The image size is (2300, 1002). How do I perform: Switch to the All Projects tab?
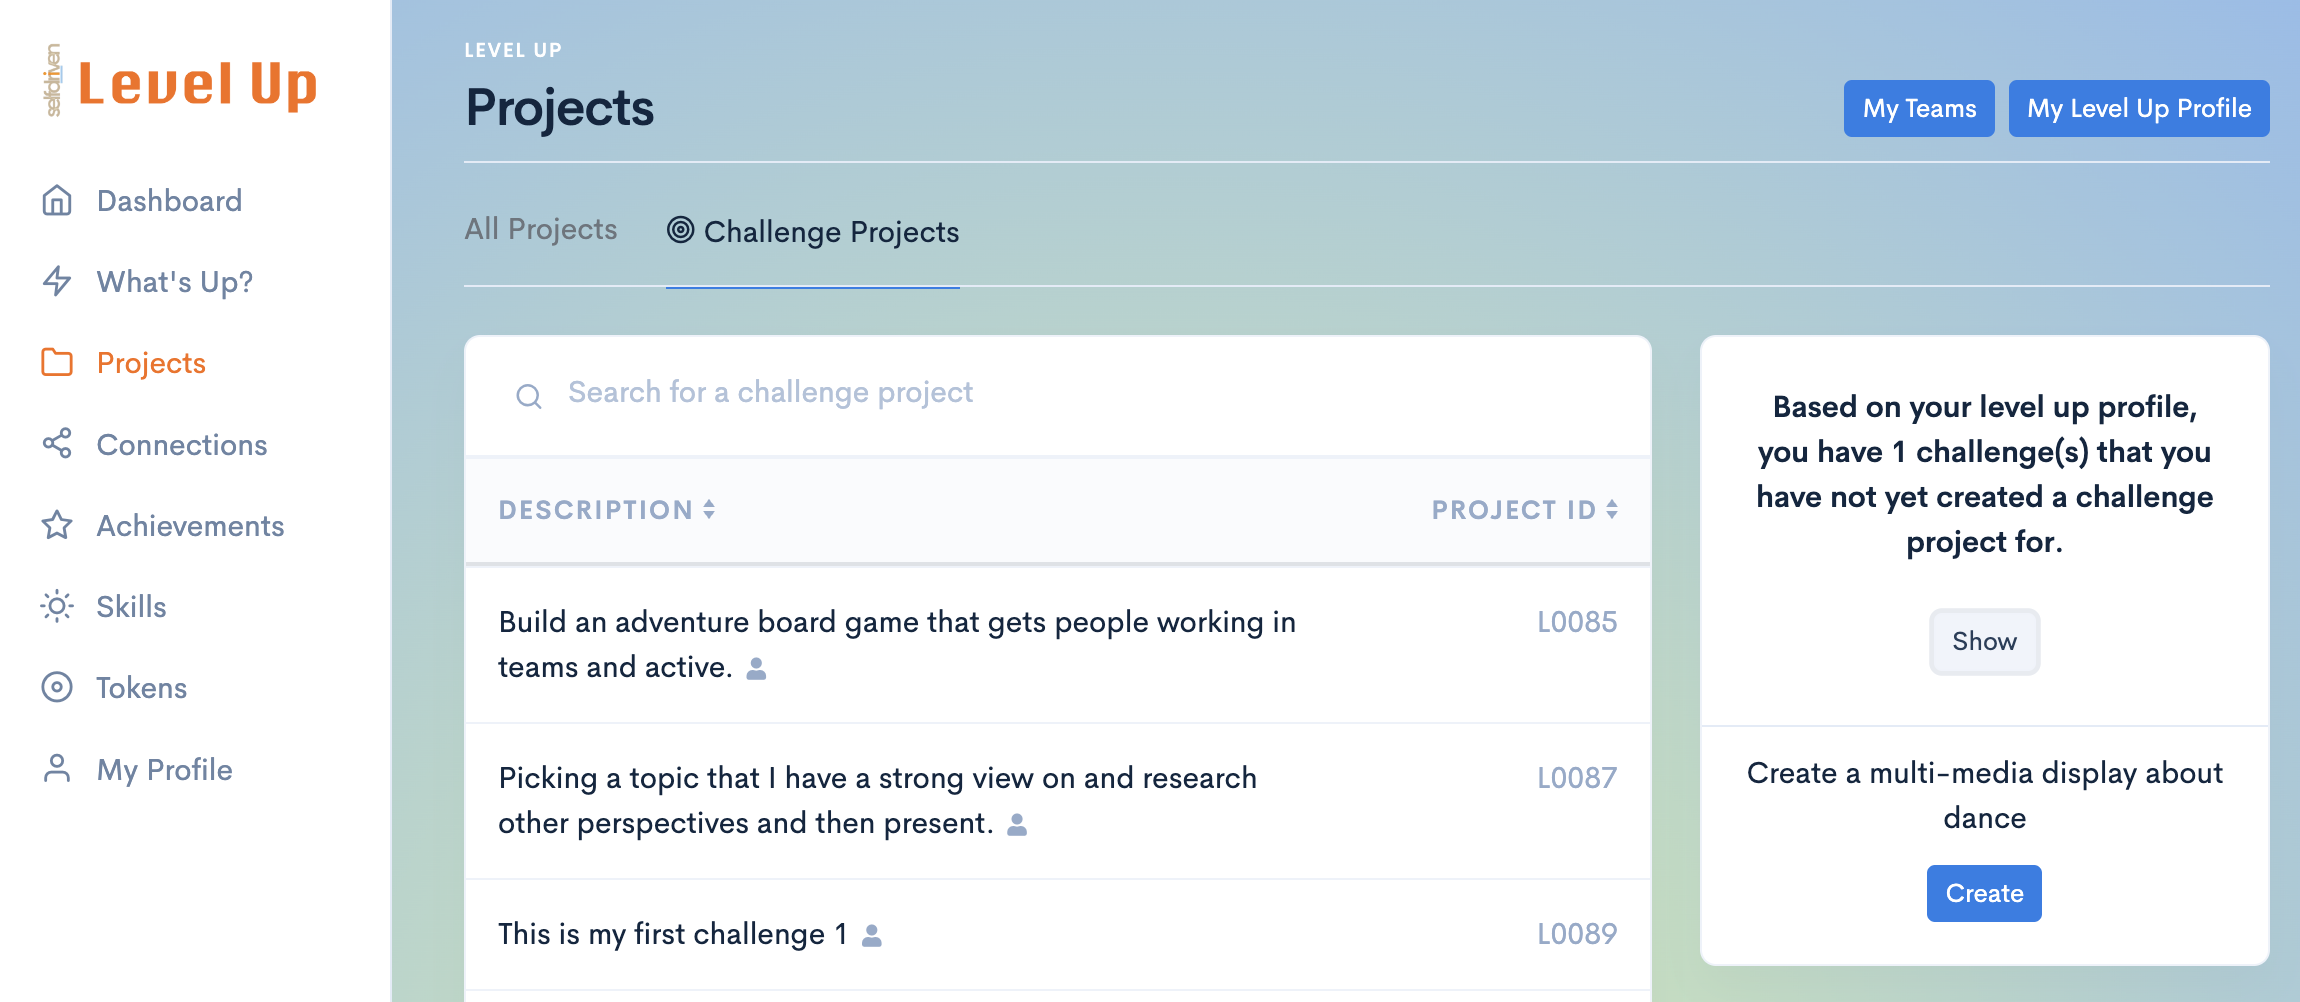coord(541,230)
